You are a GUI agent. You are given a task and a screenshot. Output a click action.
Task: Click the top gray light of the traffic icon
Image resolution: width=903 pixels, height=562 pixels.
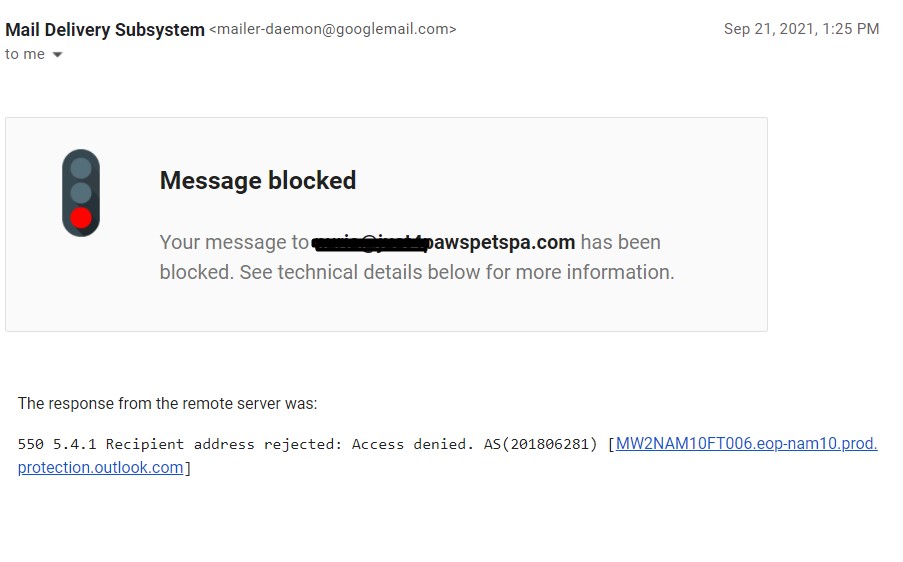[x=81, y=168]
